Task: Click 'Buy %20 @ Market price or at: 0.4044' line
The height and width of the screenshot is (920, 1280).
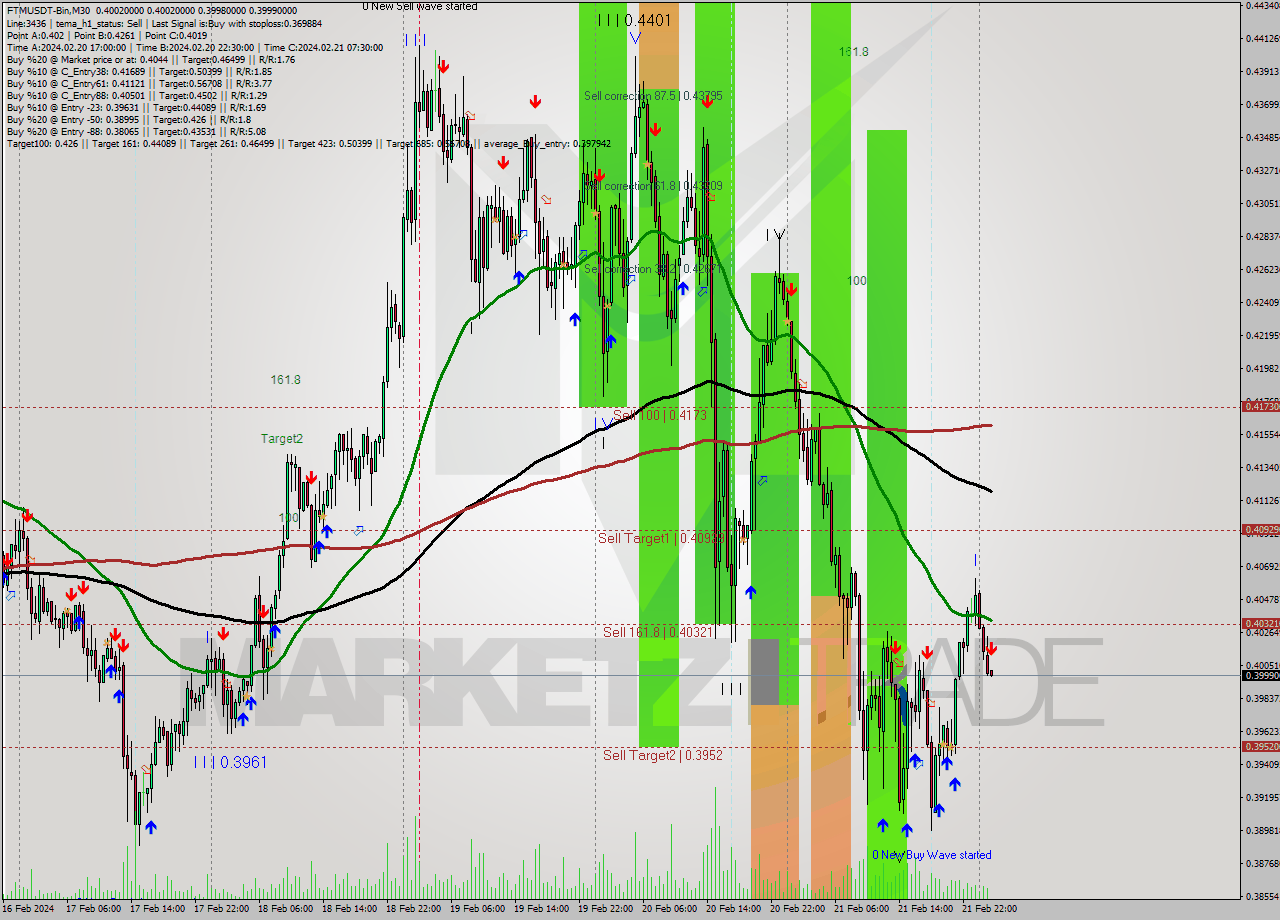Action: [x=150, y=59]
